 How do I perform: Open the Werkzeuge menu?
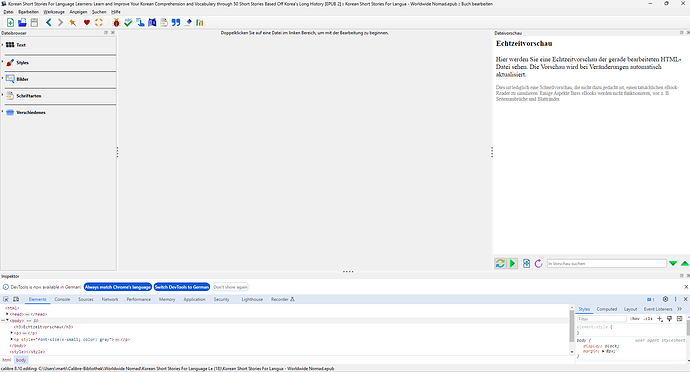(x=54, y=12)
